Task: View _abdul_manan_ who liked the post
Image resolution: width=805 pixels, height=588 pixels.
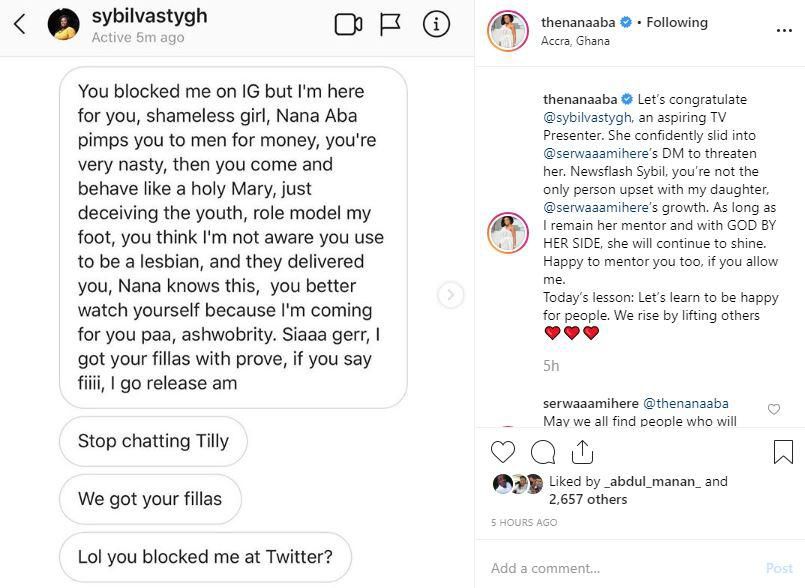Action: (655, 481)
